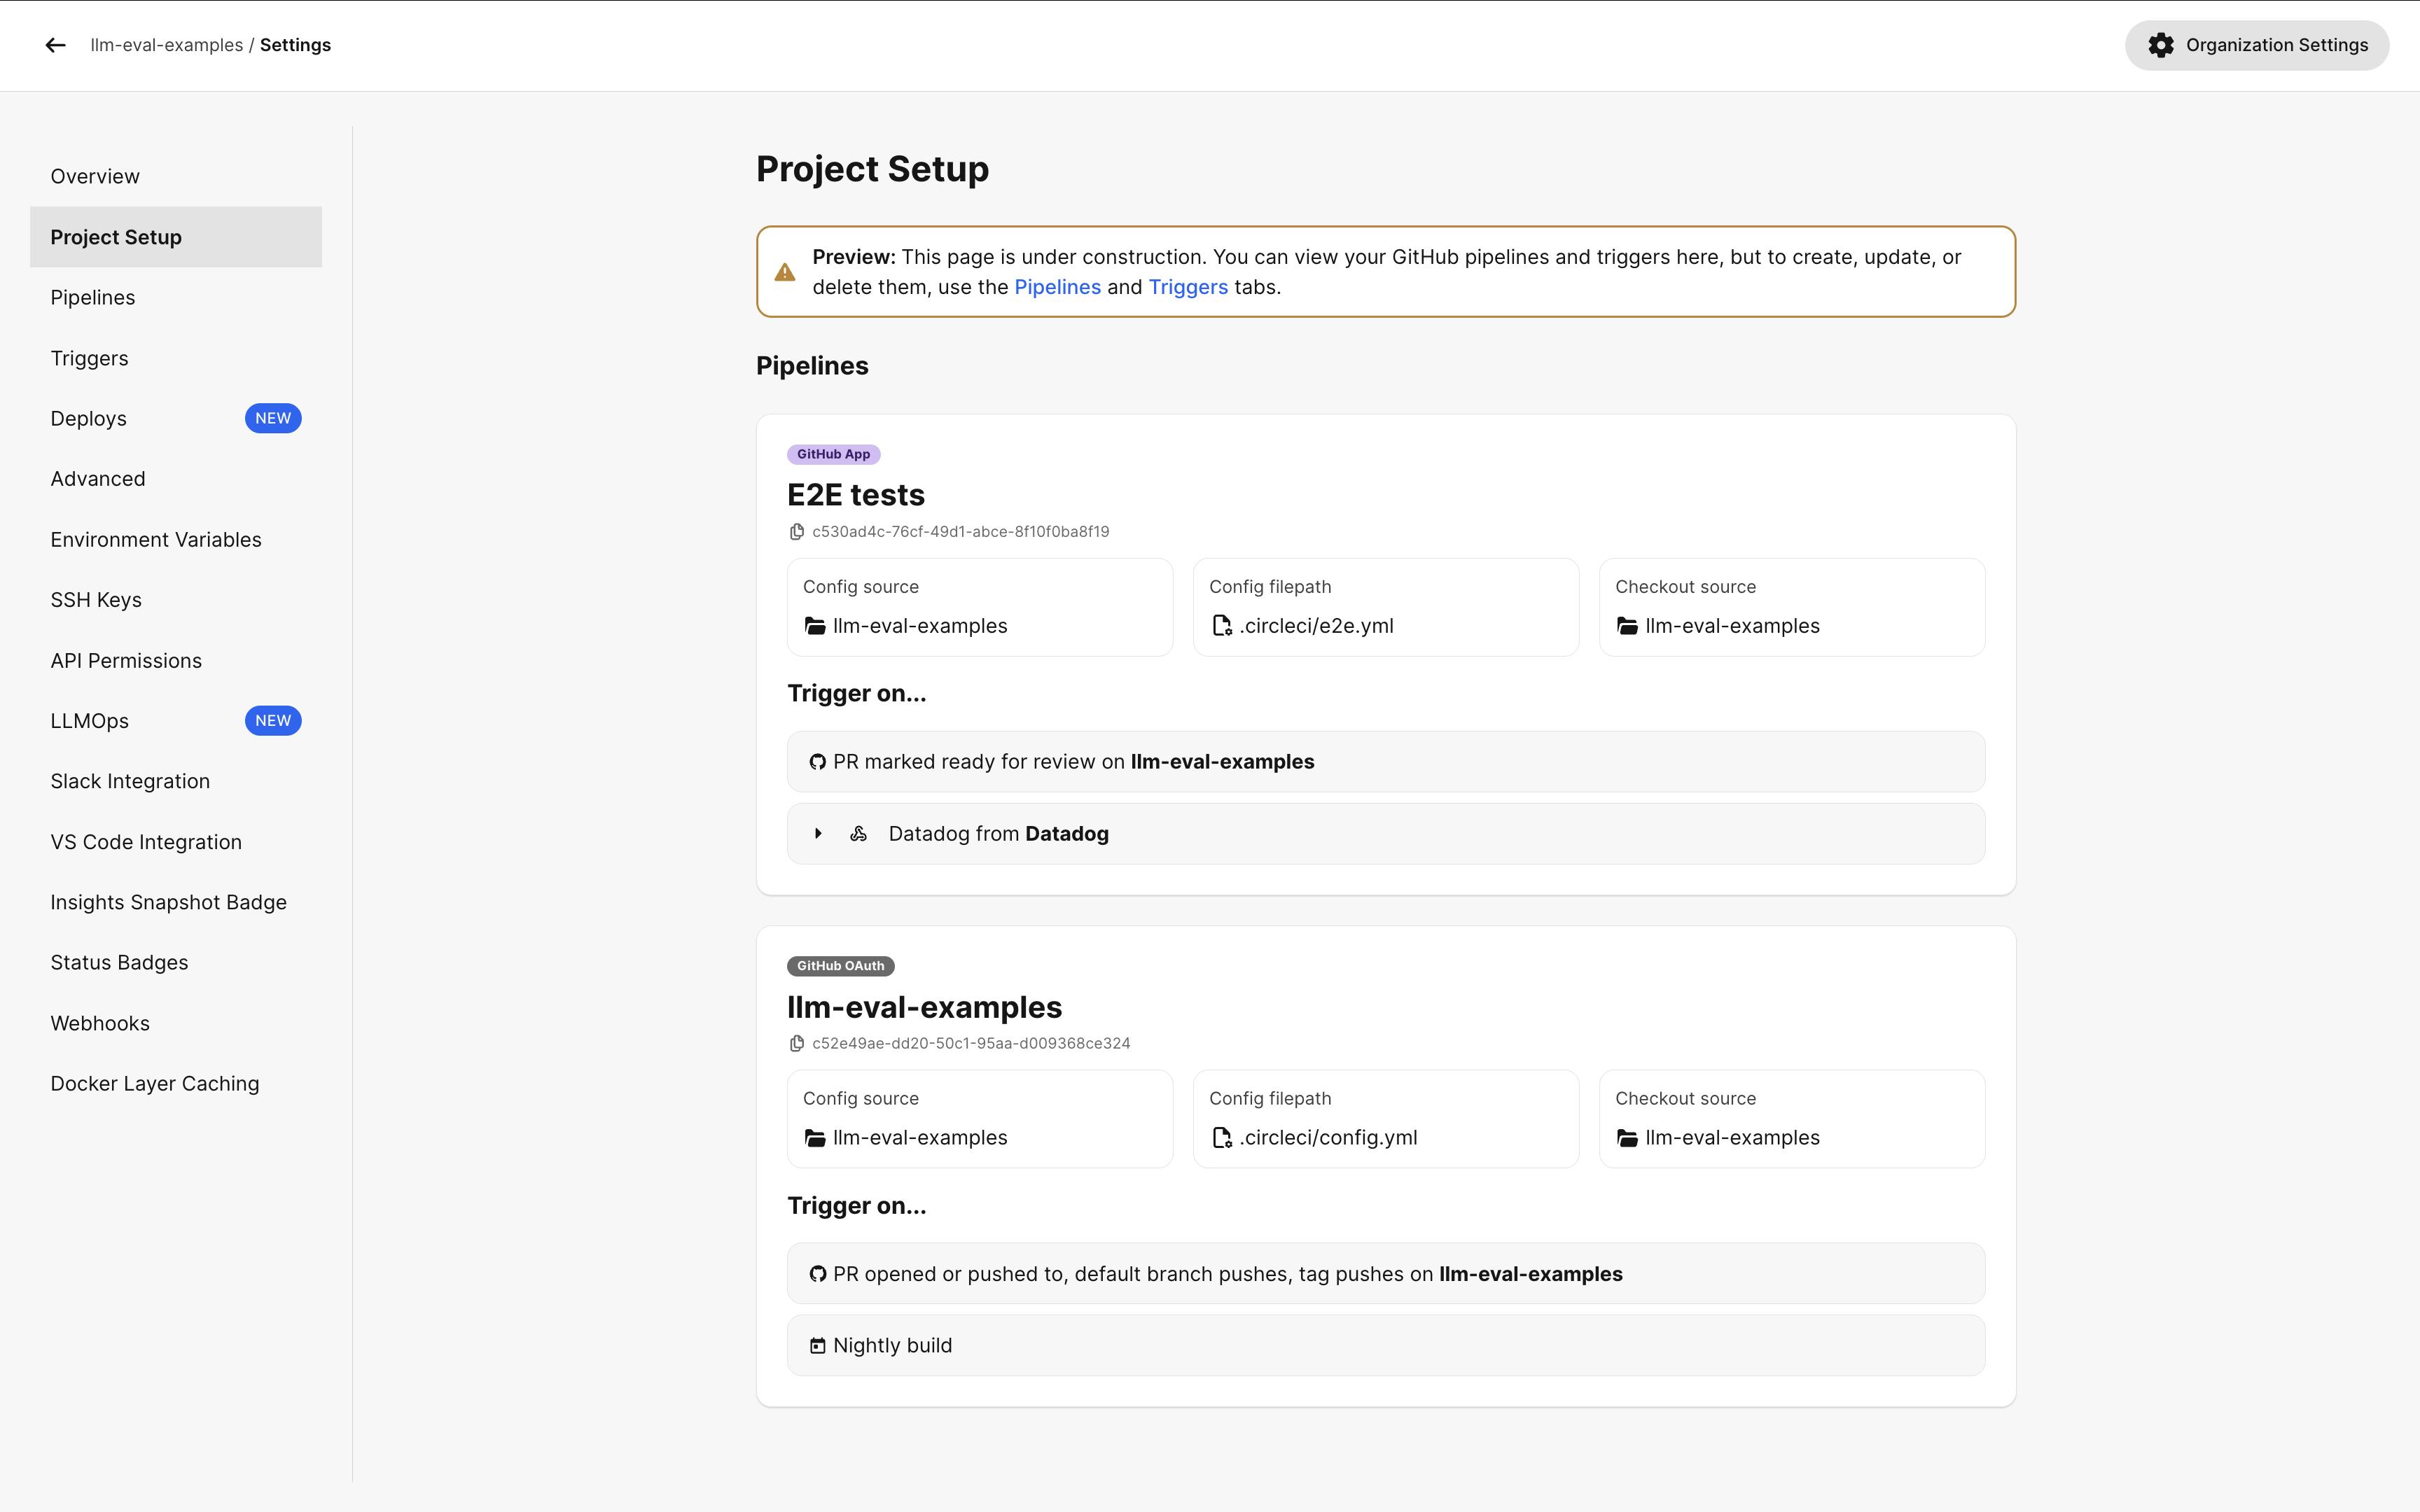Copy the llm-eval-examples pipeline ID
This screenshot has height=1512, width=2420.
(797, 1044)
